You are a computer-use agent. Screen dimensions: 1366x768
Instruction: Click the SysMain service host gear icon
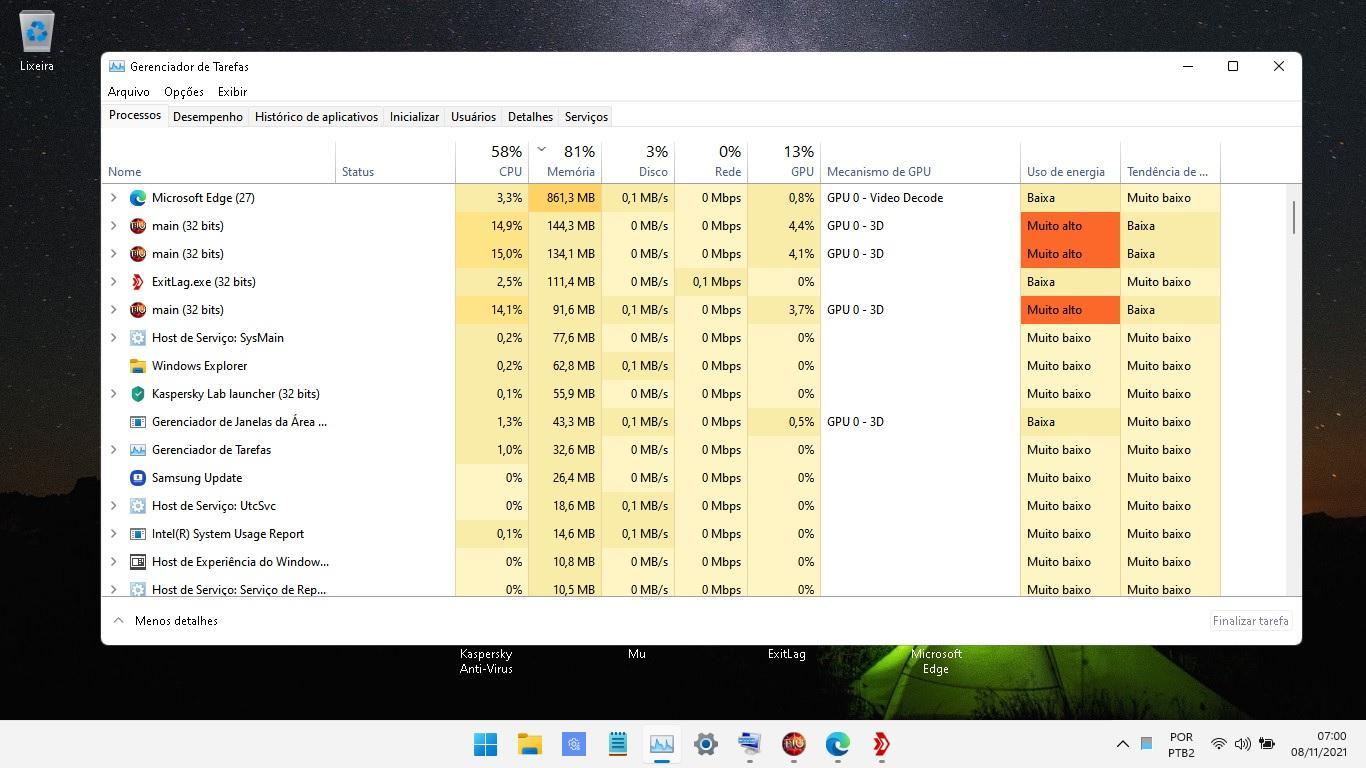coord(138,338)
